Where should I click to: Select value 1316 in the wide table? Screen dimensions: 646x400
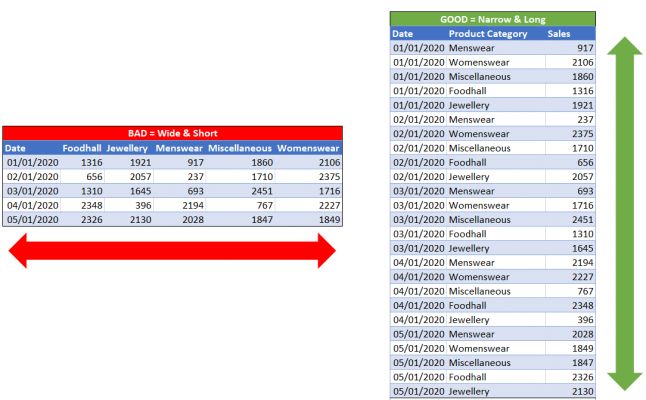91,162
